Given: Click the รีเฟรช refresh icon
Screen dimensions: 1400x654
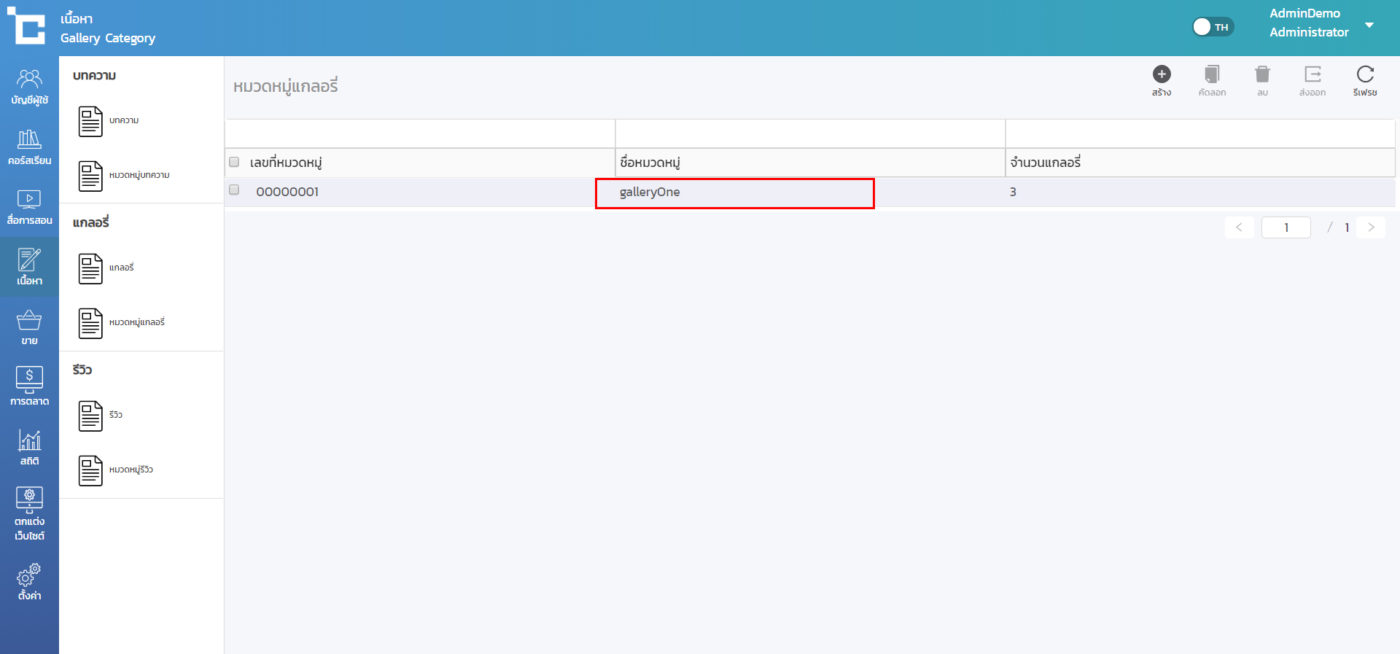Looking at the screenshot, I should pos(1365,75).
